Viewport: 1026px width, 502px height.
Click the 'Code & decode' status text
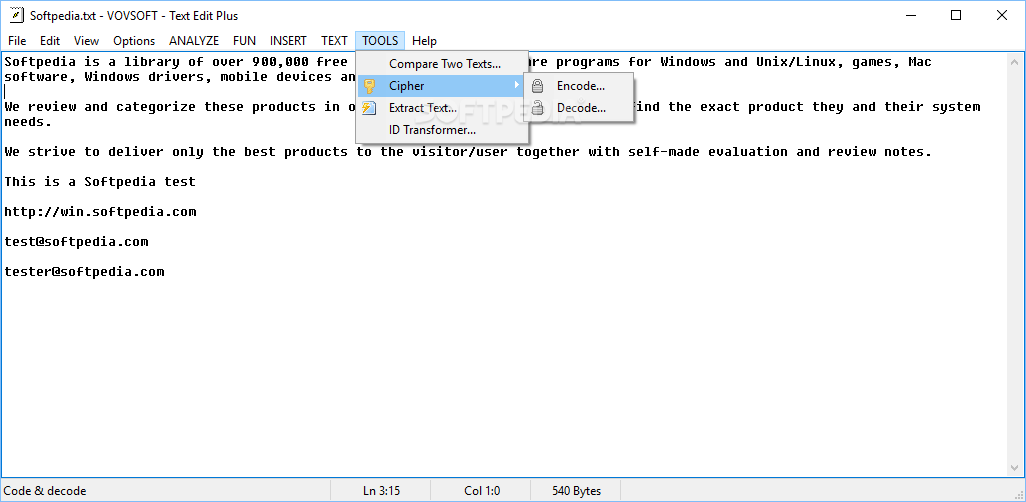point(44,491)
